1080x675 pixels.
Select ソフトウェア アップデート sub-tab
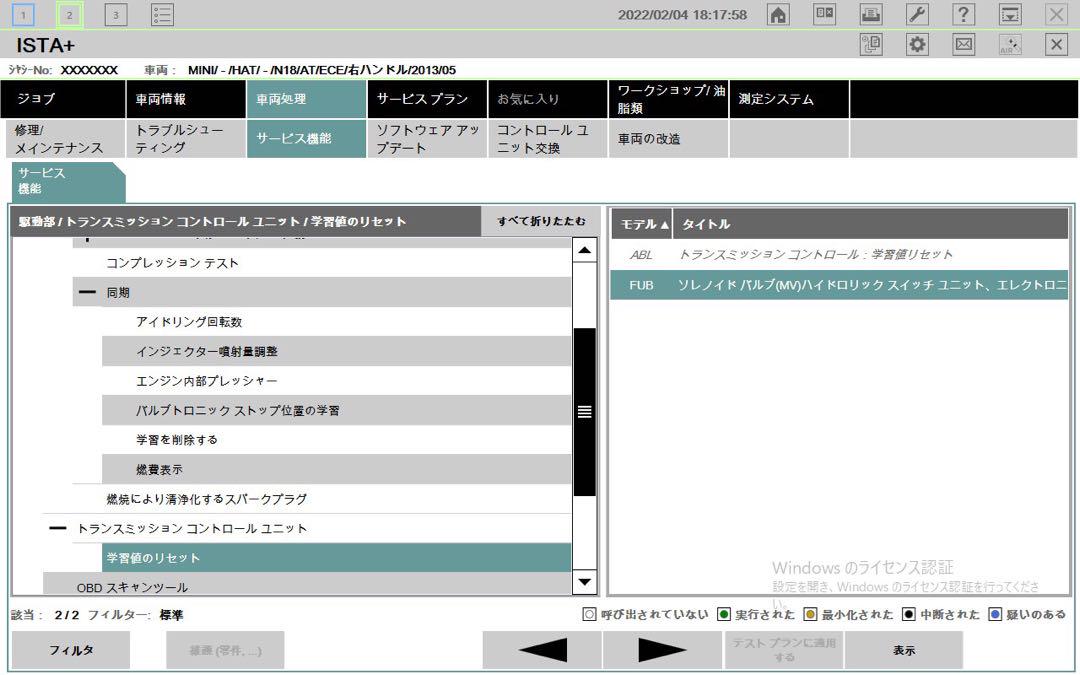tap(427, 138)
